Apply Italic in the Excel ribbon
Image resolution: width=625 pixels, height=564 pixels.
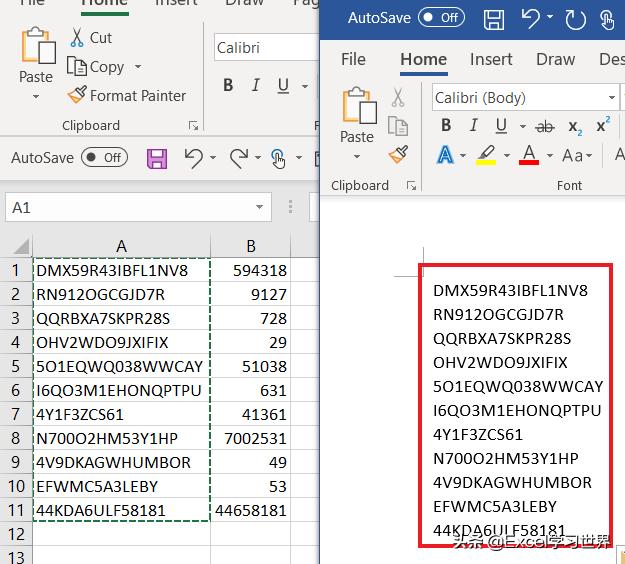[256, 85]
